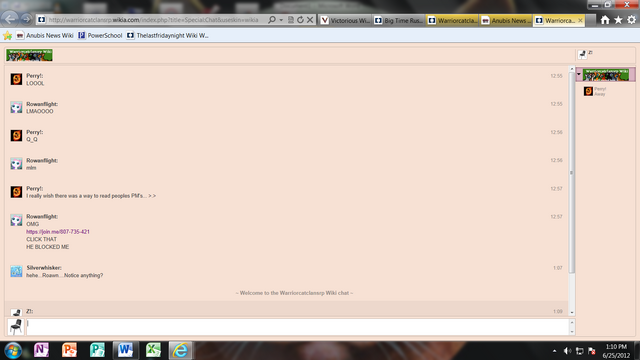Show hidden system tray icons
The width and height of the screenshot is (640, 360).
[554, 351]
